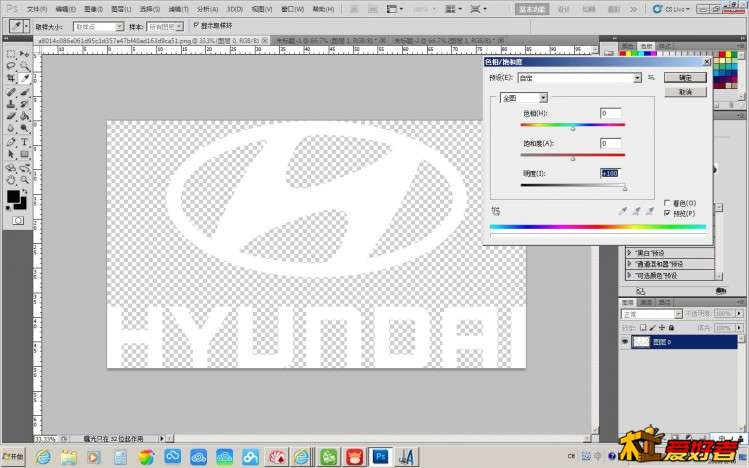Uncheck the 预览(P) preview checkbox
The width and height of the screenshot is (749, 468).
[x=667, y=213]
